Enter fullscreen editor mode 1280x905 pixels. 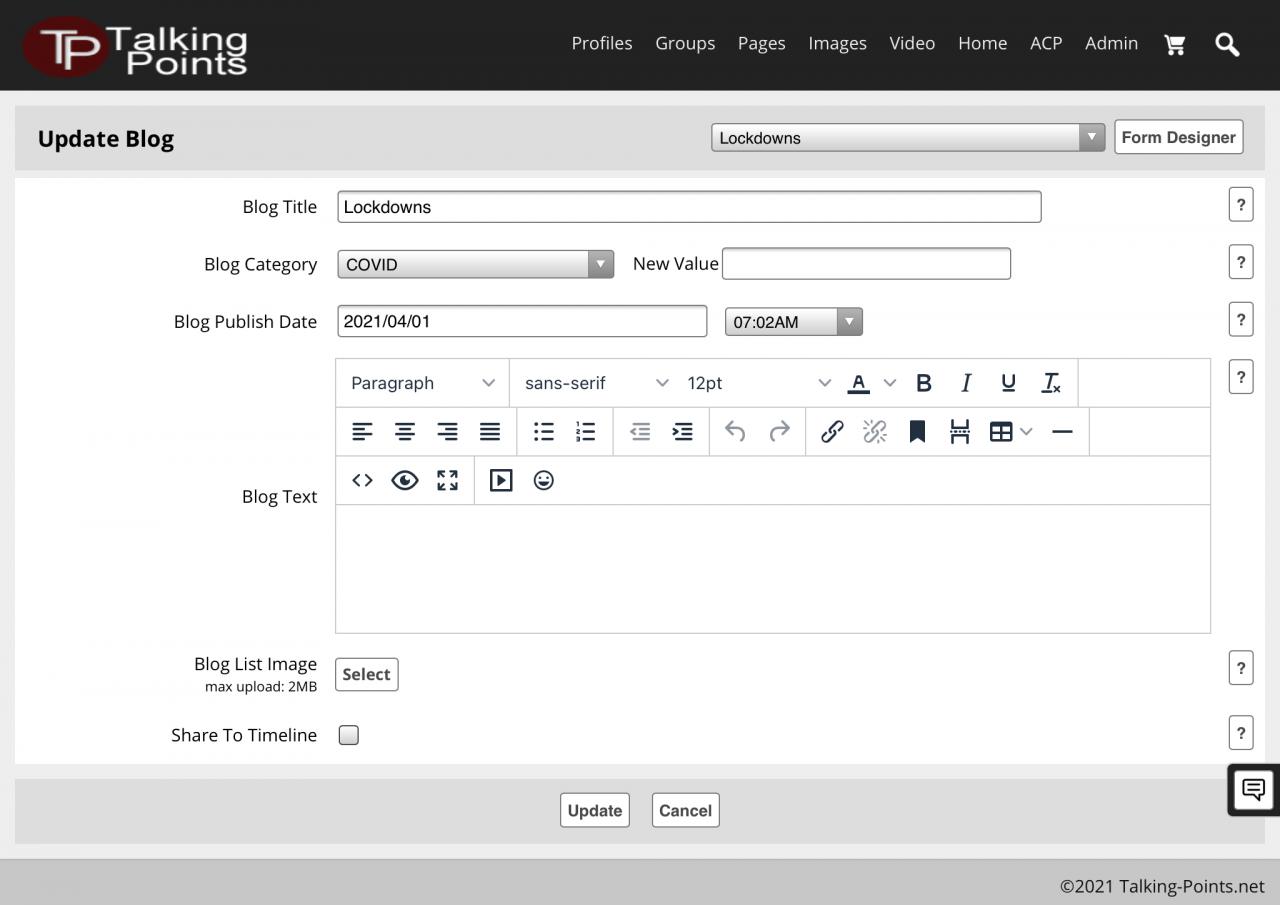point(447,480)
